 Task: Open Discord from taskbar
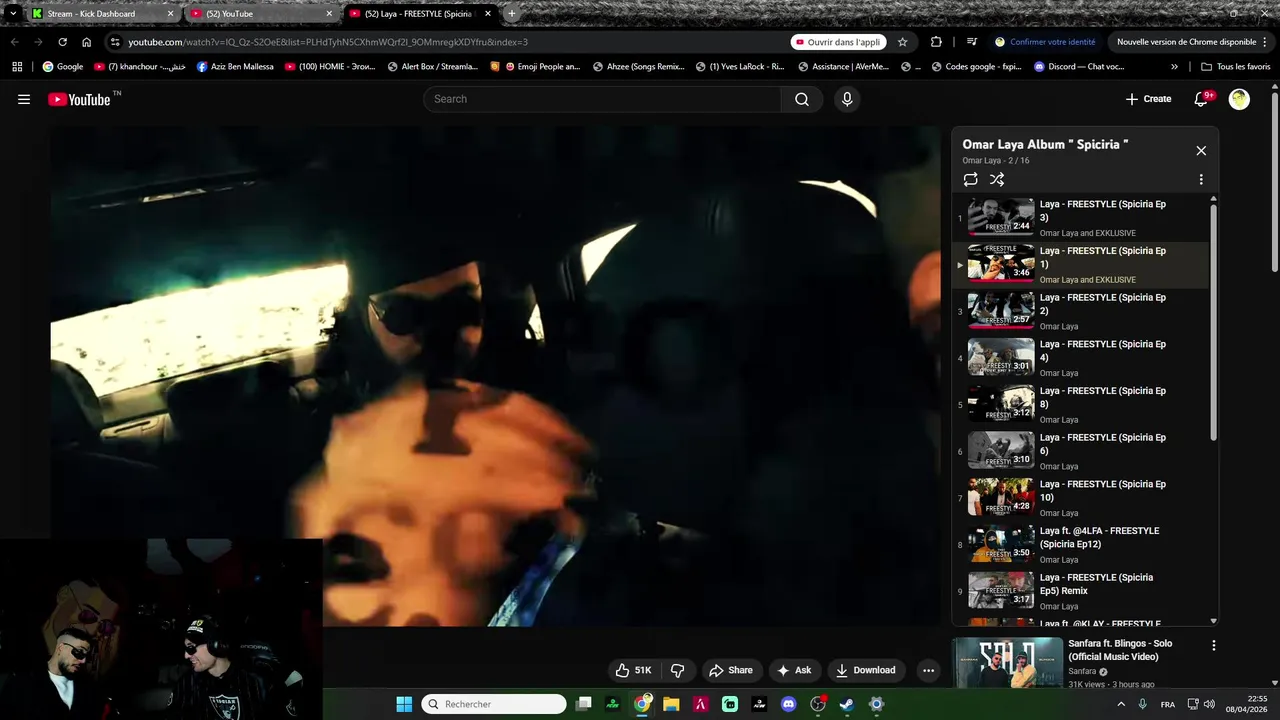788,704
